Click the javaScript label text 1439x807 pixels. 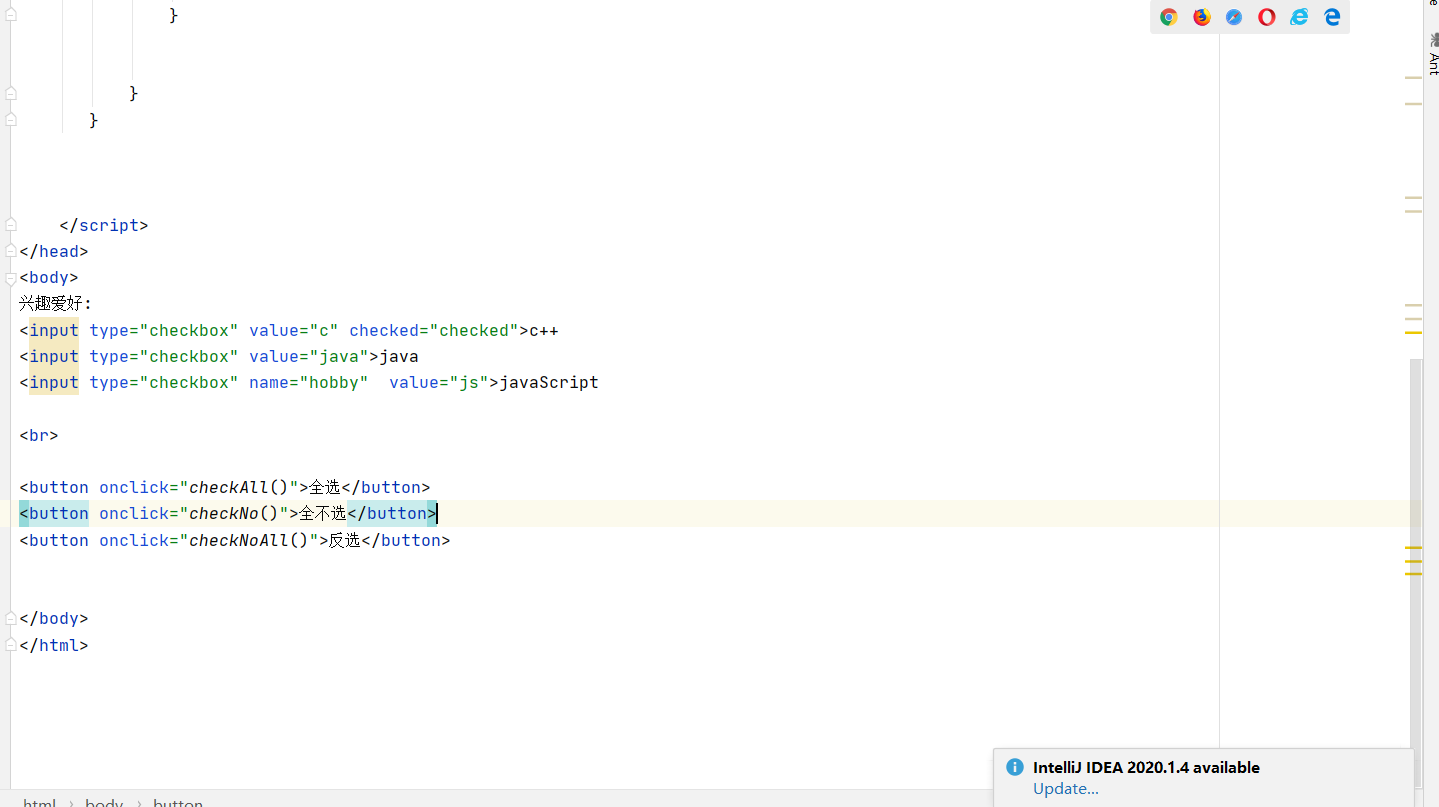coord(549,382)
